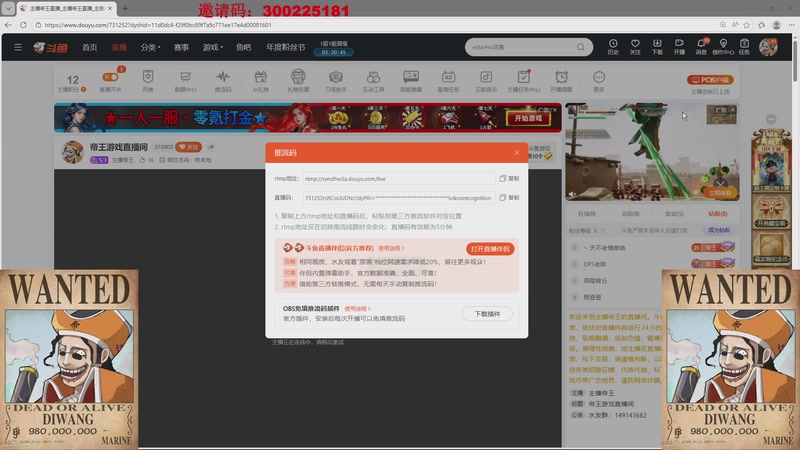This screenshot has height=450, width=800.
Task: Open the tab list chevron in browser
Action: (x=8, y=8)
